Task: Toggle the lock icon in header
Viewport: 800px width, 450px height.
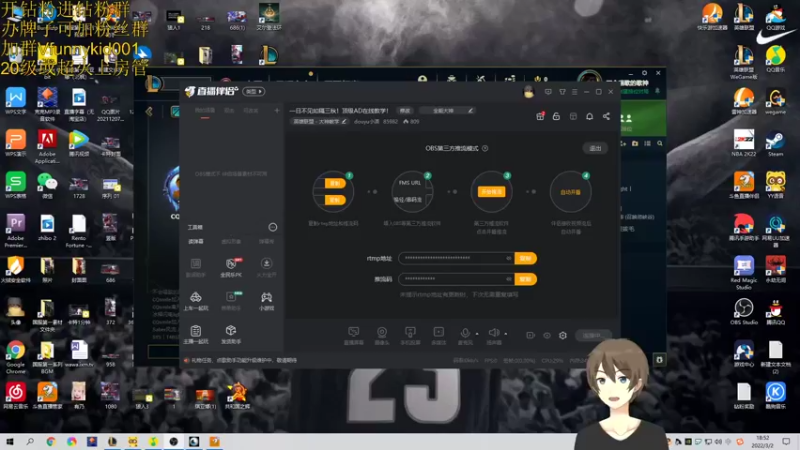Action: point(556,116)
